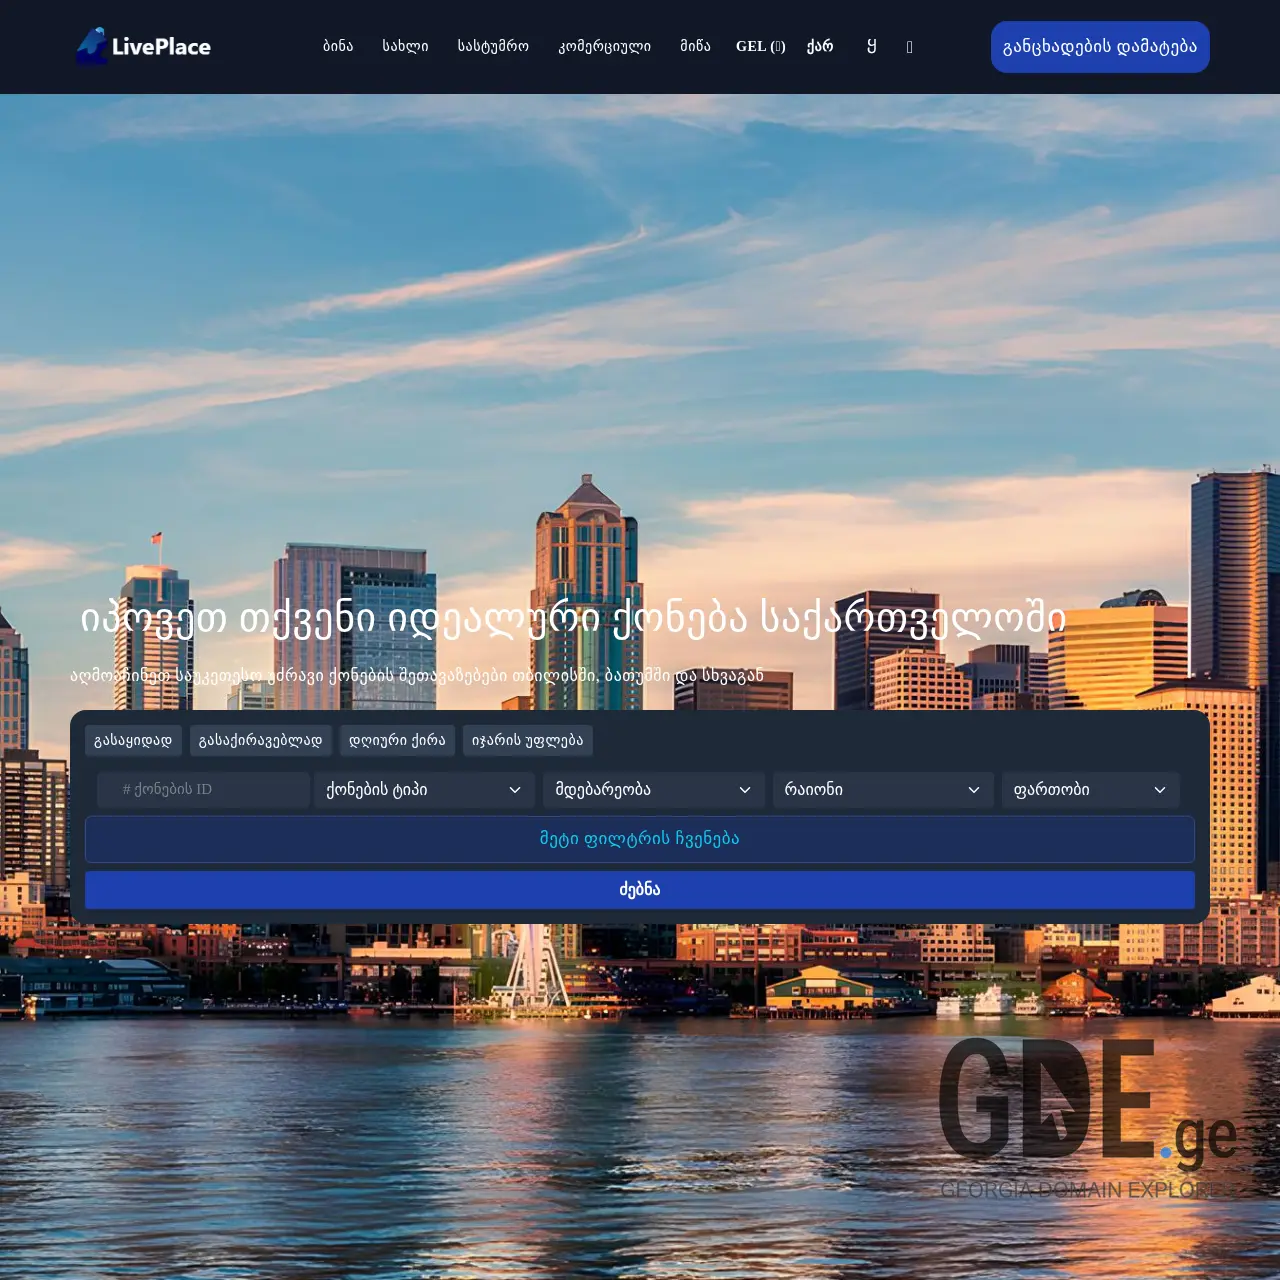Expand the "მდებარეობა" location dropdown

pyautogui.click(x=652, y=789)
